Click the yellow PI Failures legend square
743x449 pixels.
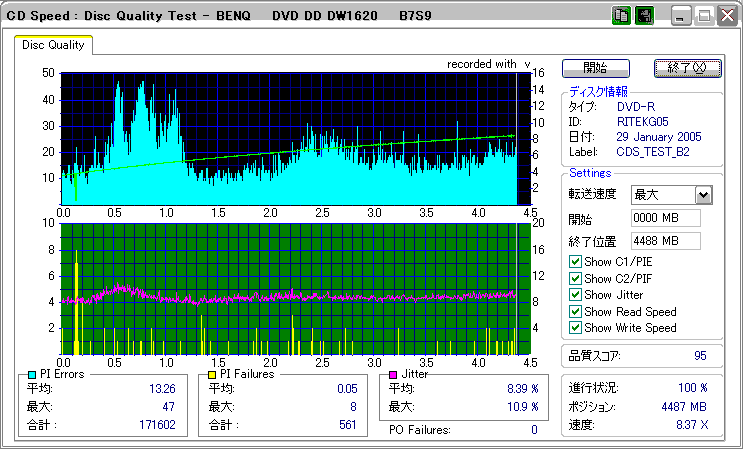coord(212,374)
